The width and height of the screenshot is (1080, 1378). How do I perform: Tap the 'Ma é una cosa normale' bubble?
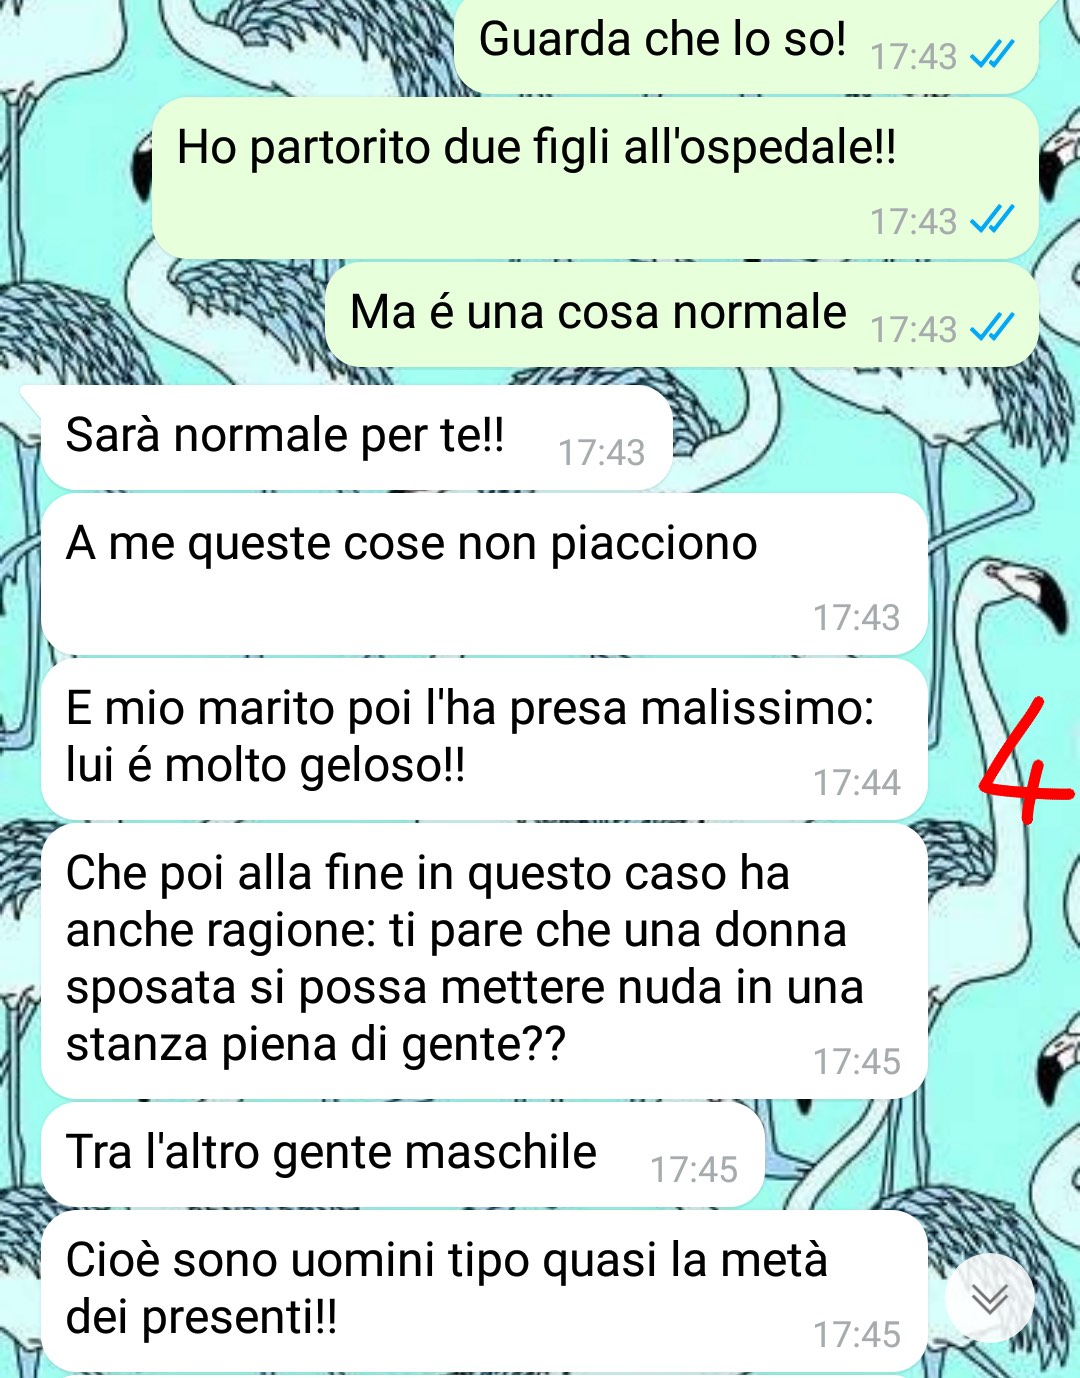(682, 315)
